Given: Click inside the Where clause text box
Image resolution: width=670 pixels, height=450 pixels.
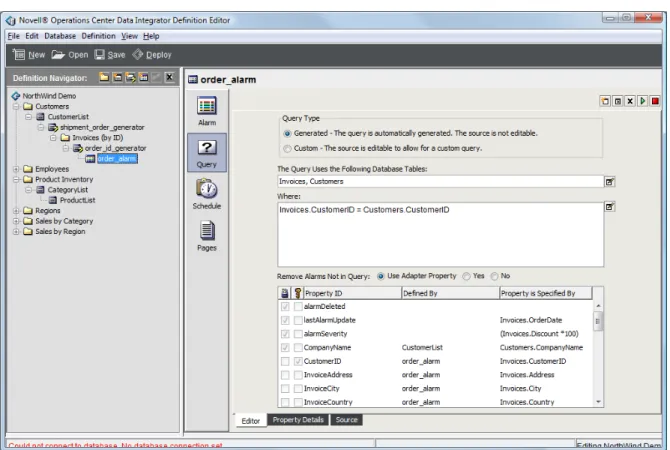Looking at the screenshot, I should 441,235.
